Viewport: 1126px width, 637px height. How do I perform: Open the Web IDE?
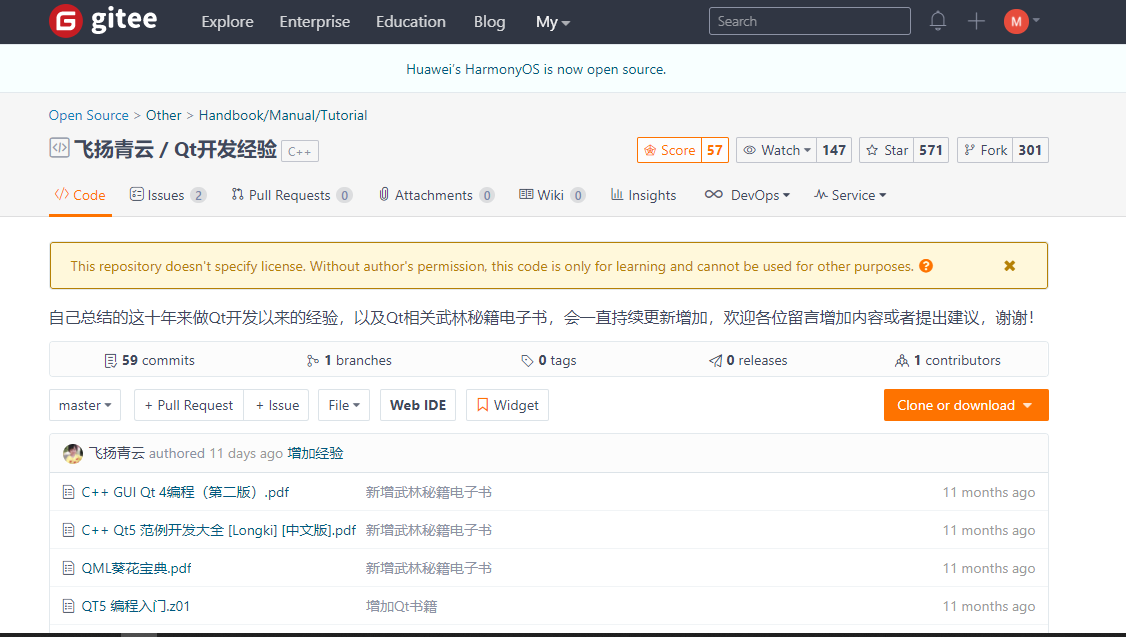[x=418, y=405]
